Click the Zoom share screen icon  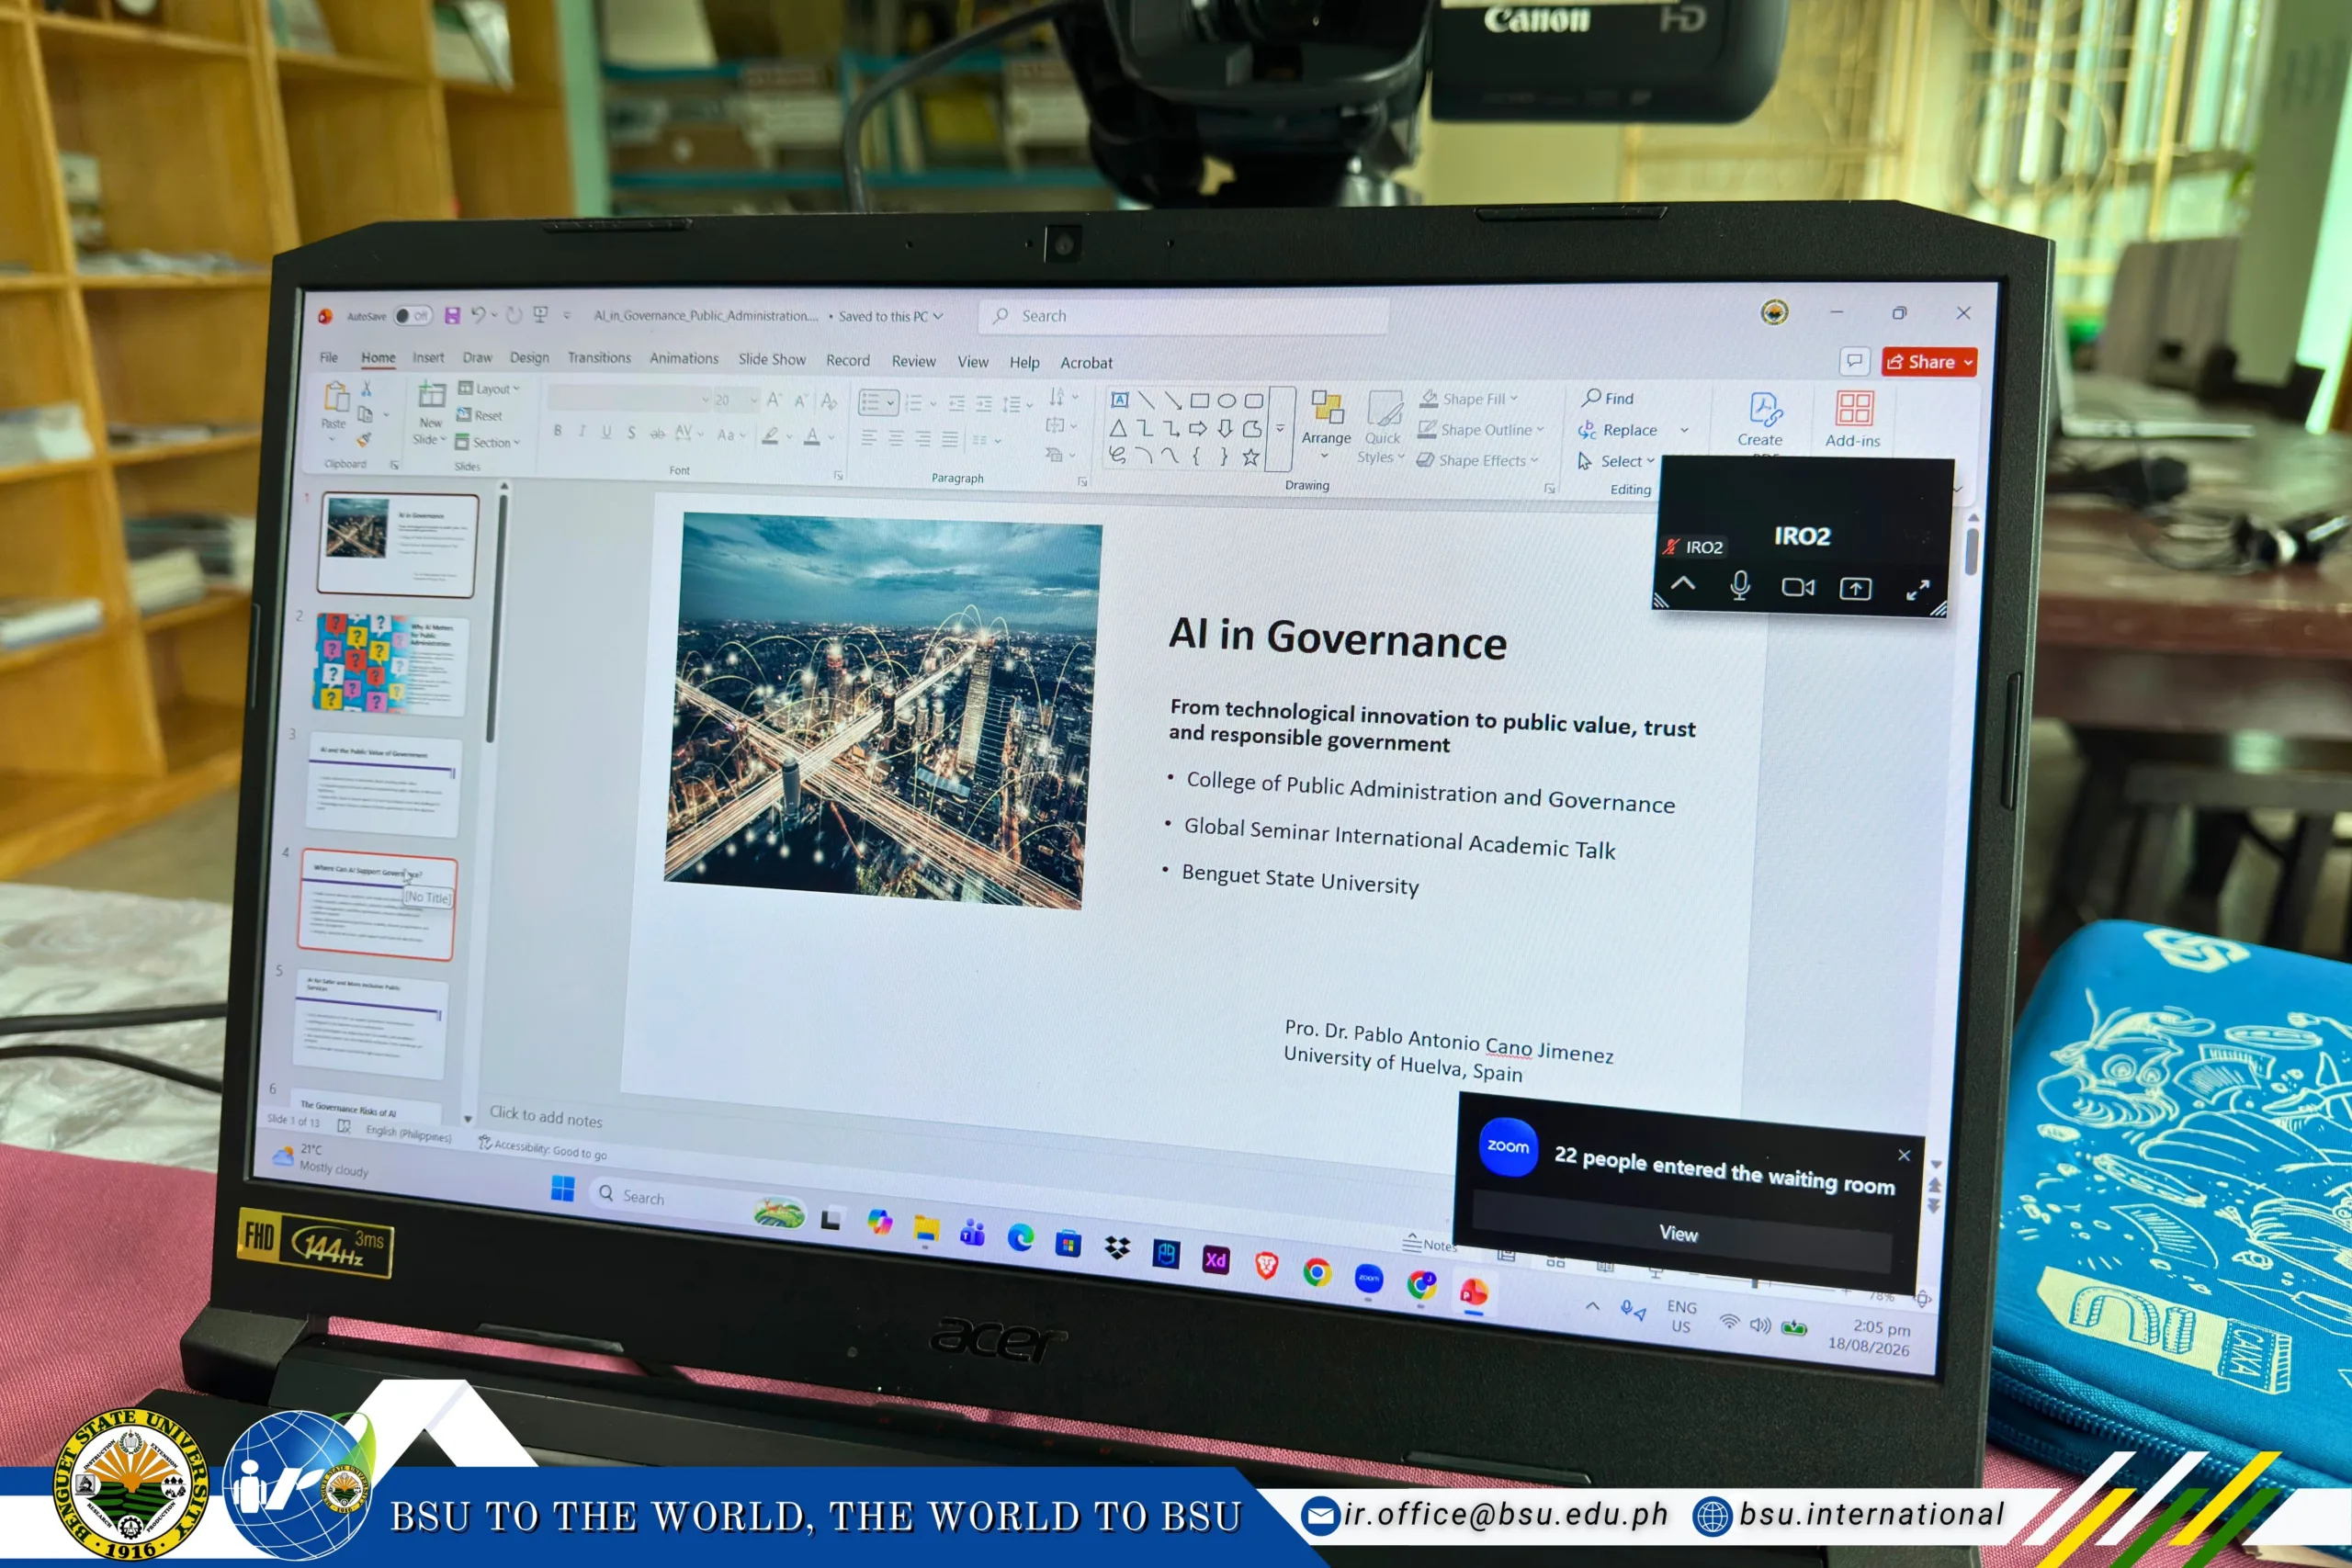tap(1855, 588)
